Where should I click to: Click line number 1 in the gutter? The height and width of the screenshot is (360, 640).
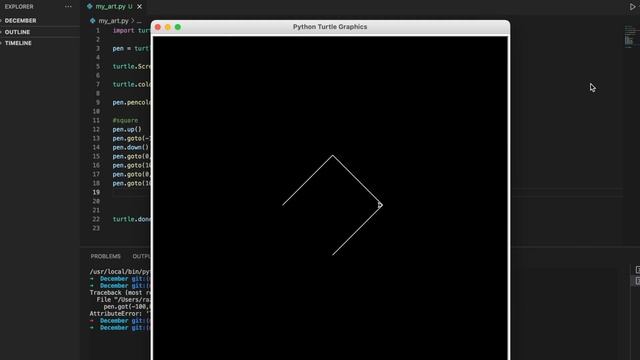98,31
